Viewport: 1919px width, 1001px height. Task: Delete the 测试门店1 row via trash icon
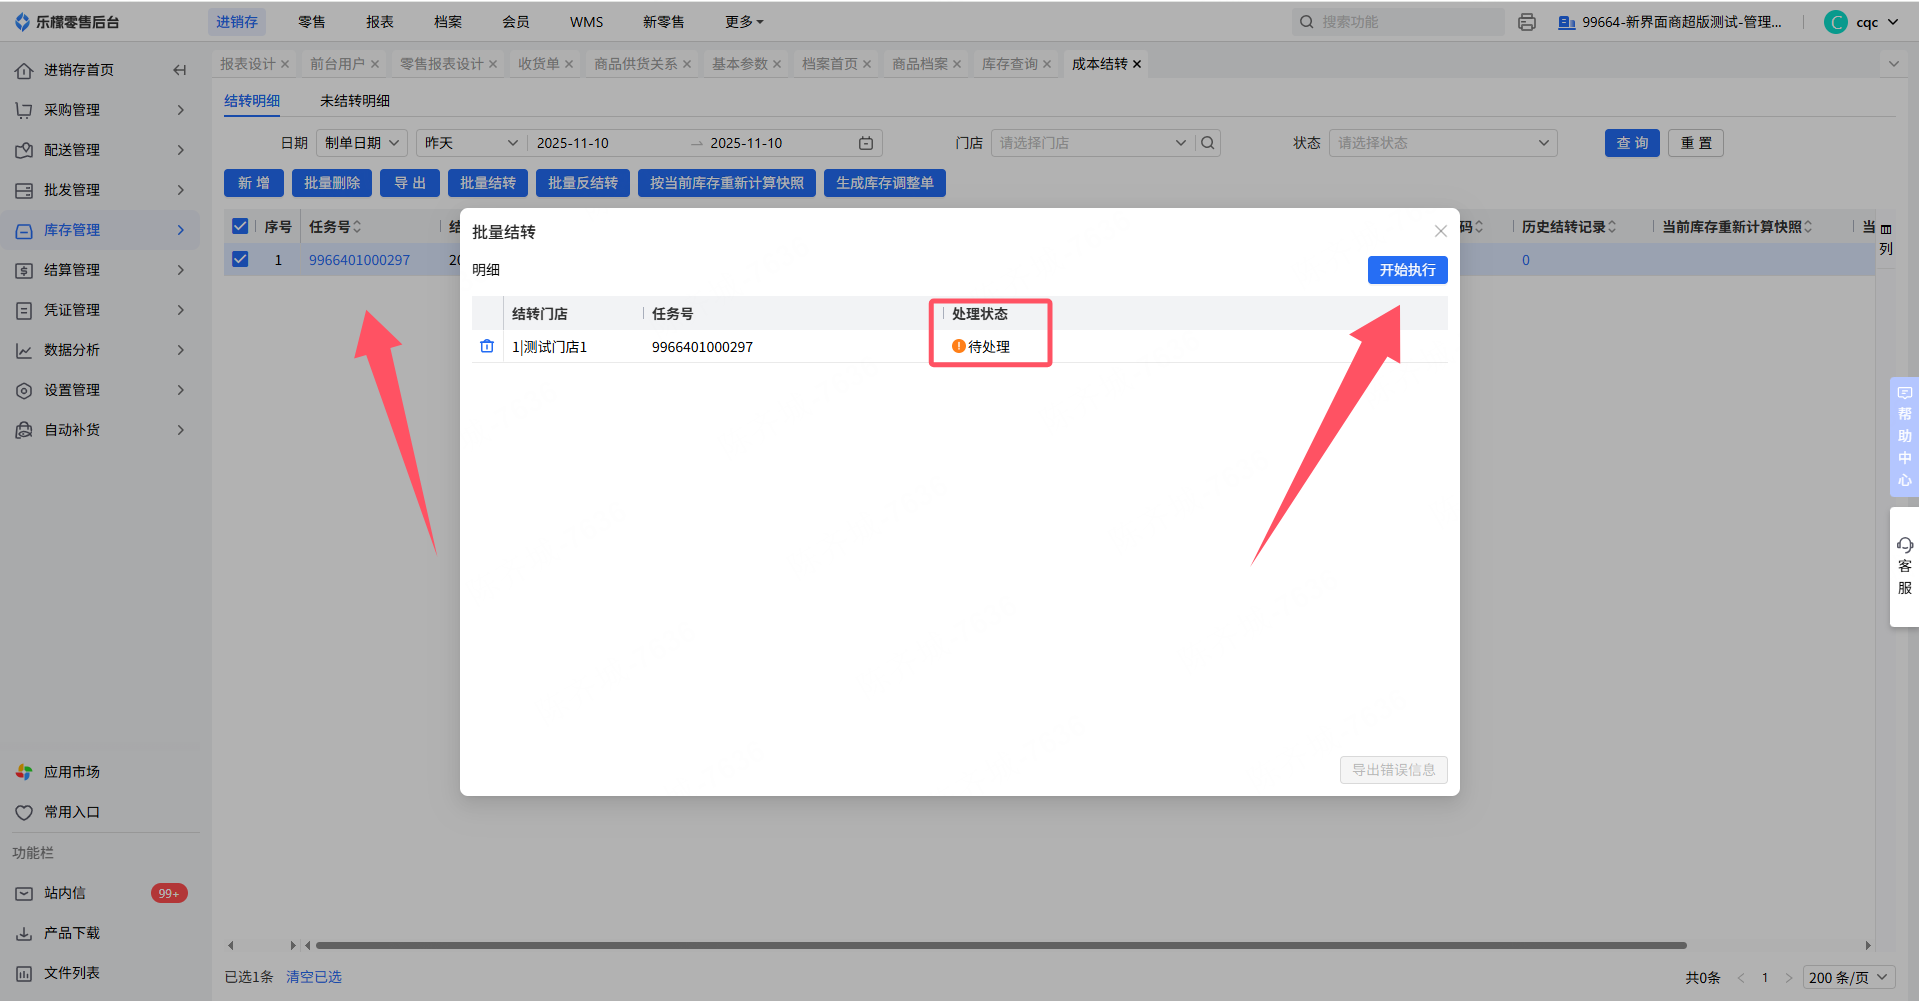point(487,346)
